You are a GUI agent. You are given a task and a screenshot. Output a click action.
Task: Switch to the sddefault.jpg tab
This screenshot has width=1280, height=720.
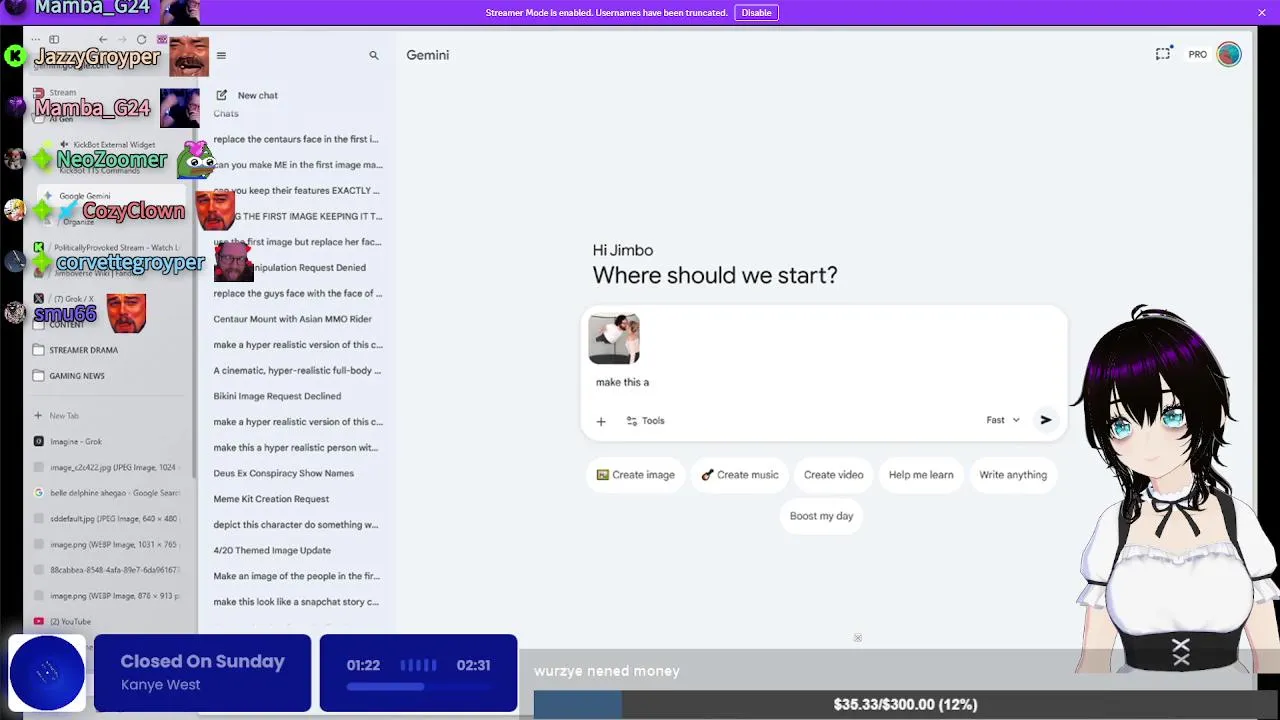tap(106, 519)
